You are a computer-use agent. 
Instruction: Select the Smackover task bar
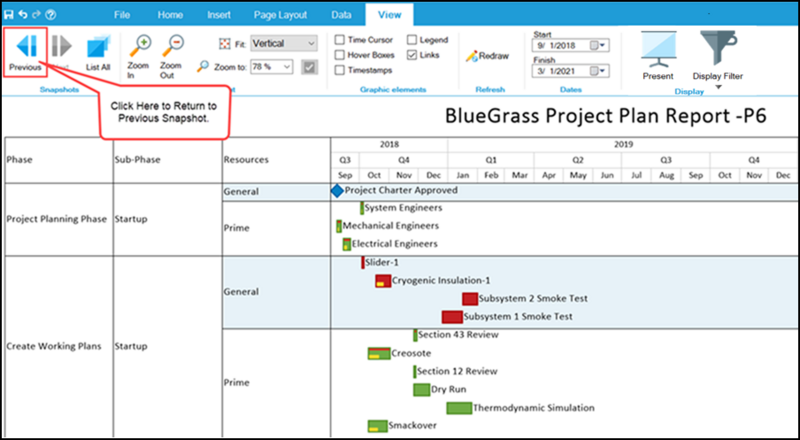(x=378, y=426)
